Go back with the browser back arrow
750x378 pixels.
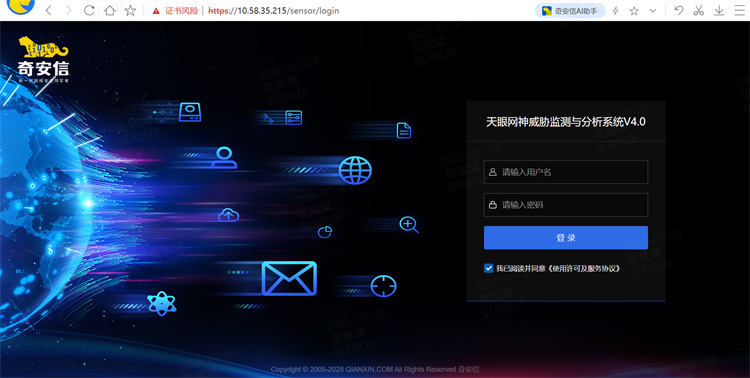(x=48, y=11)
